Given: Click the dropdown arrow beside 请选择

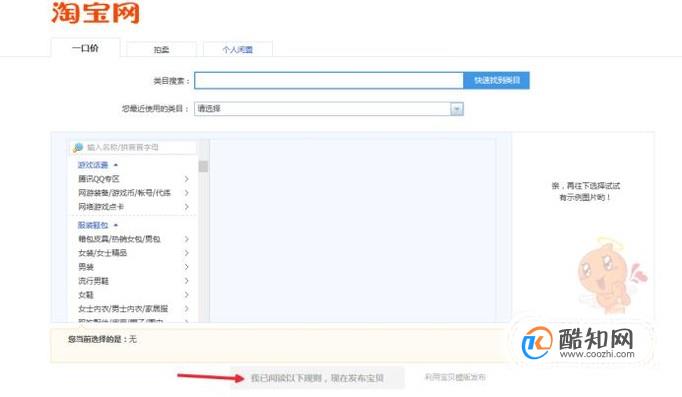Looking at the screenshot, I should 457,109.
